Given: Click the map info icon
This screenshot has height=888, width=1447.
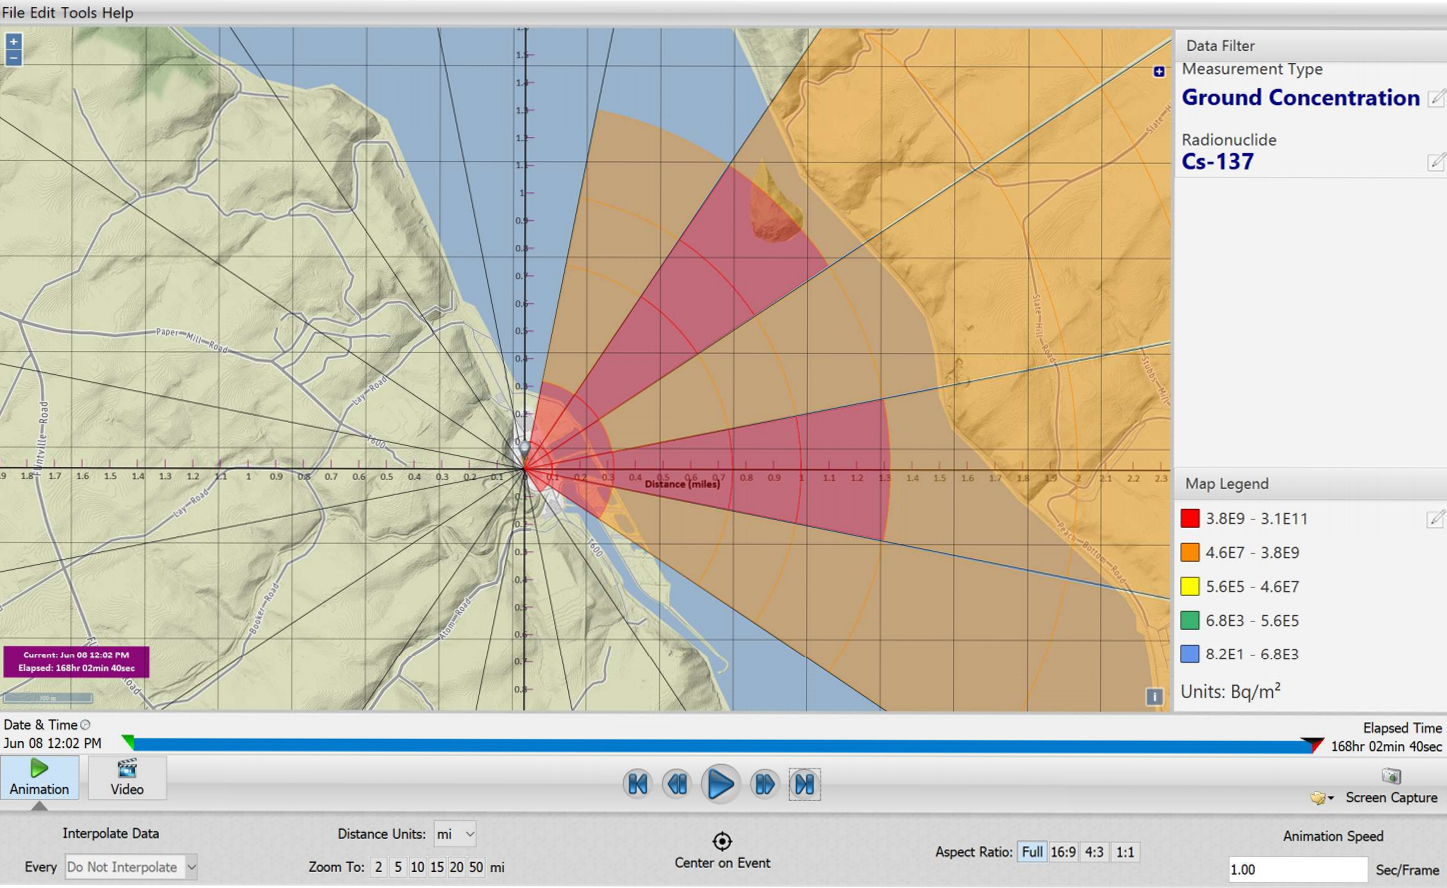Looking at the screenshot, I should [1154, 696].
